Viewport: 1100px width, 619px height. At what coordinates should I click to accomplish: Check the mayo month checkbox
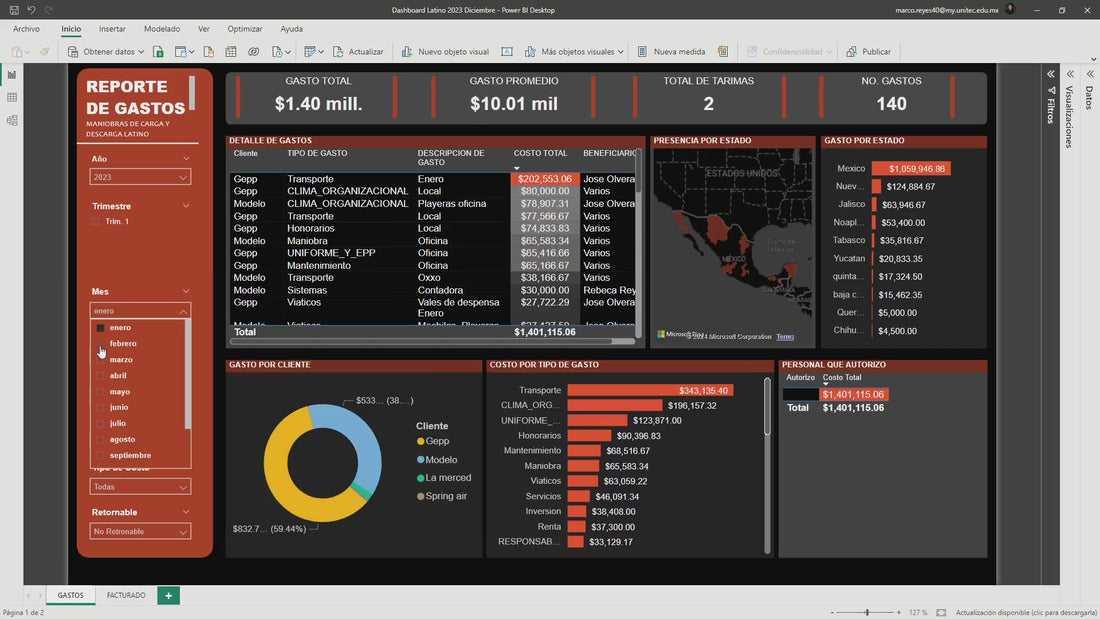99,391
